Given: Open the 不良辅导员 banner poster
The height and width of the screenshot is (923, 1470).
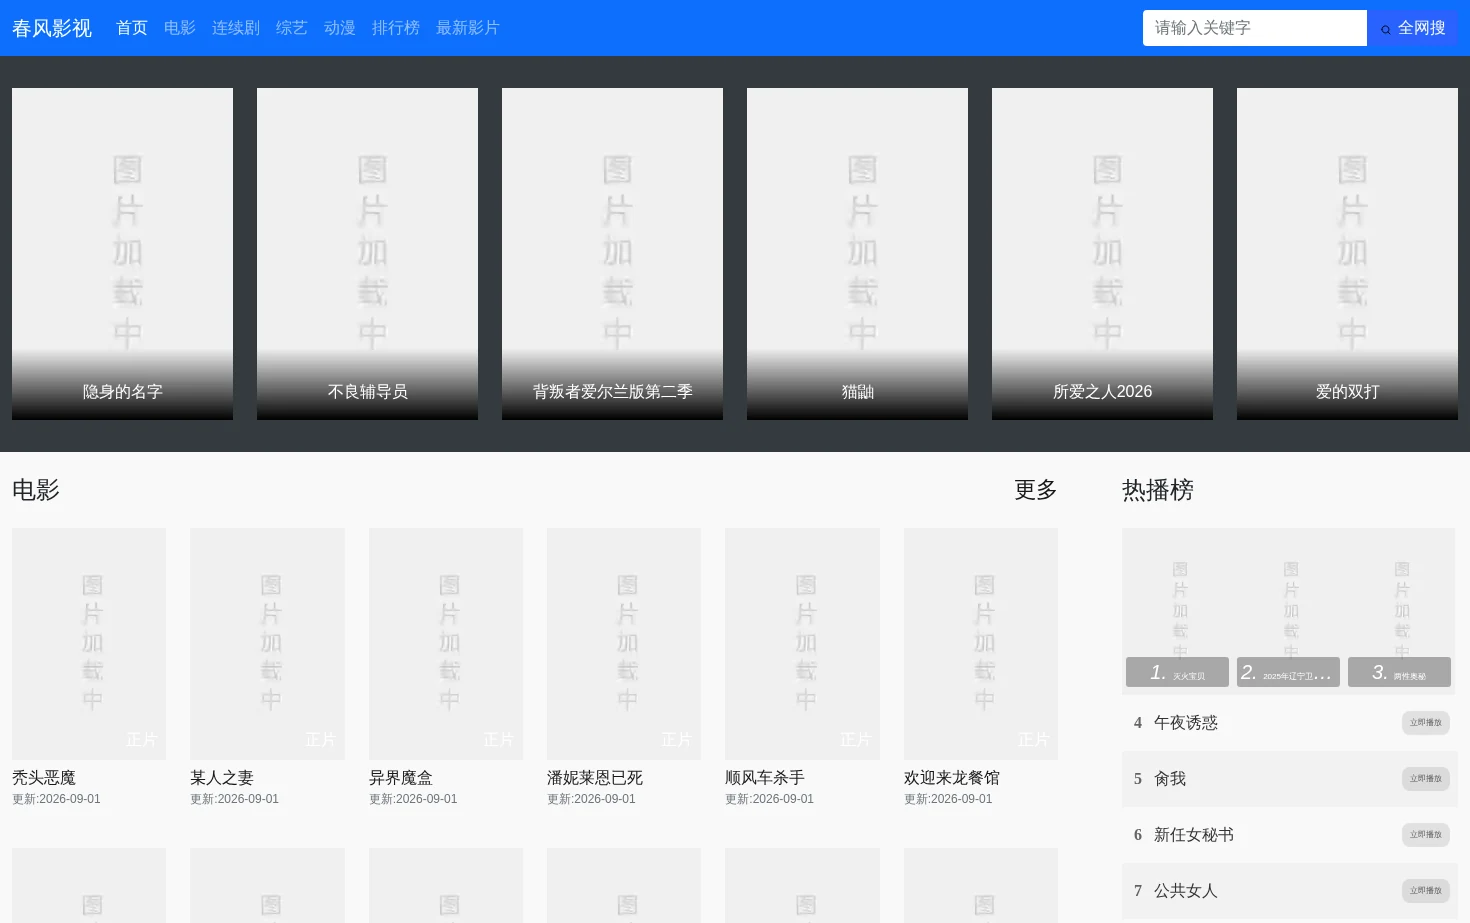Looking at the screenshot, I should [367, 254].
